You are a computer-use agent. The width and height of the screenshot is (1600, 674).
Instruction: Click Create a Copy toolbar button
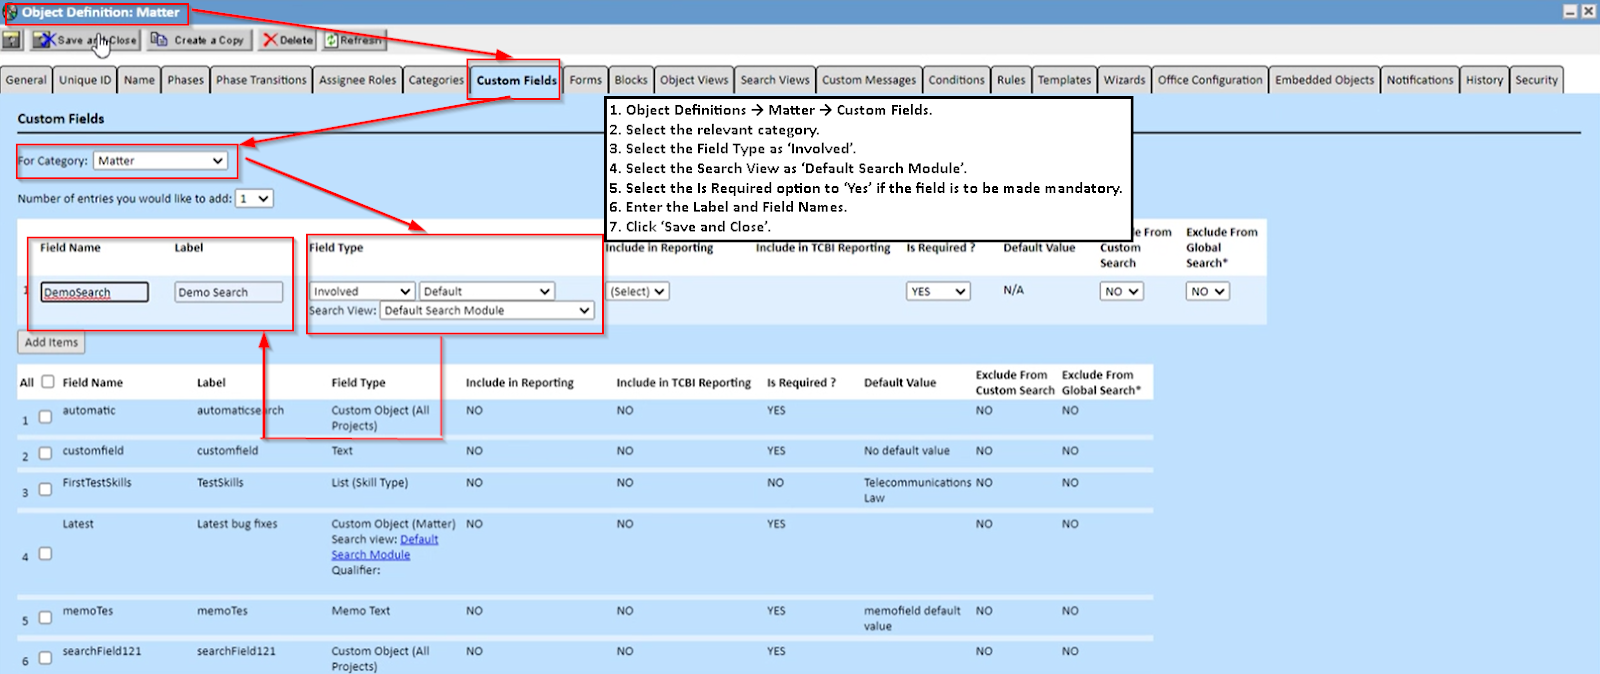click(197, 40)
